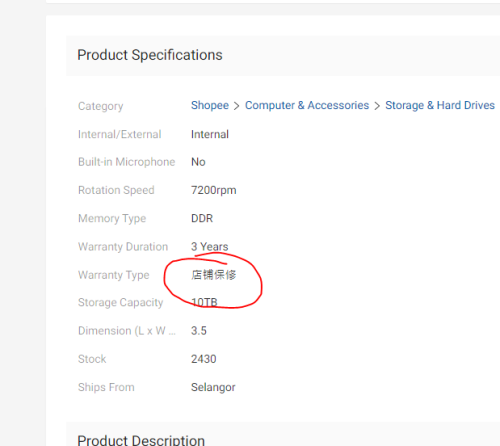Click the Product Description heading
This screenshot has width=500, height=446.
tap(141, 440)
